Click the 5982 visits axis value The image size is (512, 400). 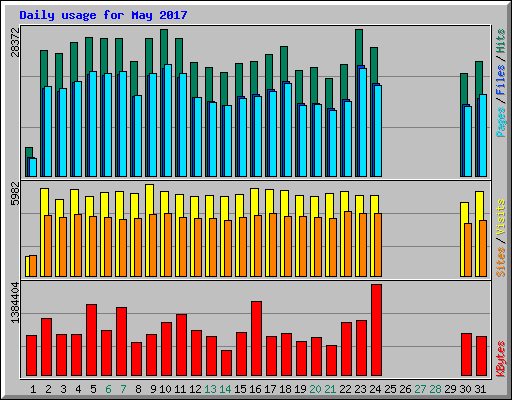(x=16, y=193)
